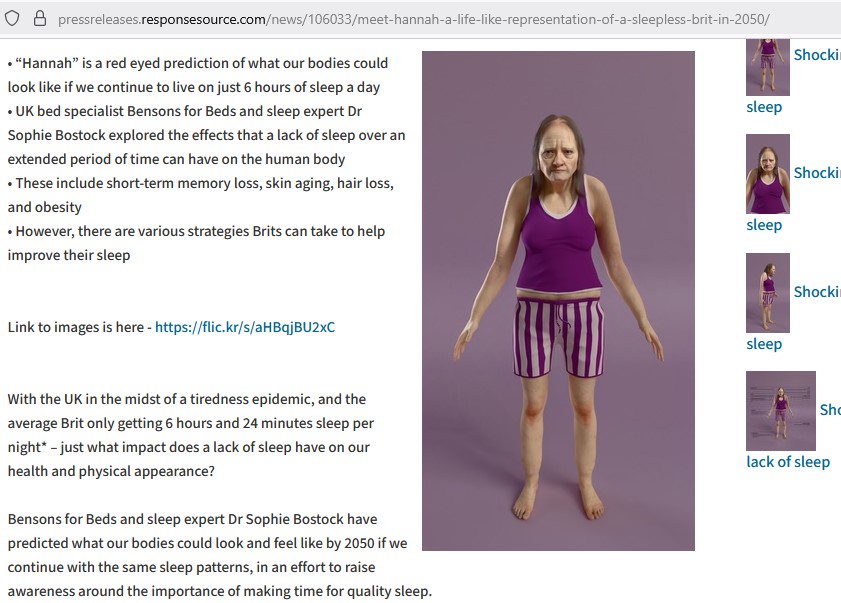Click the "Sho" link beside diagram thumbnail
This screenshot has height=603, width=841.
pyautogui.click(x=830, y=410)
